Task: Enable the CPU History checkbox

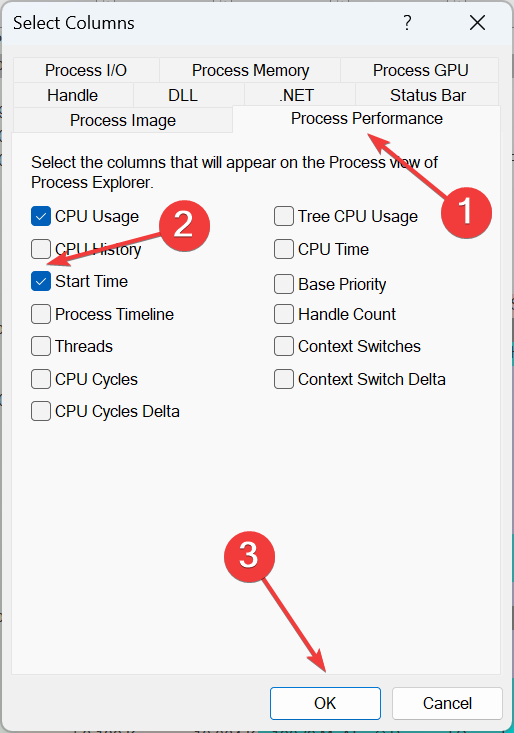Action: pos(41,249)
